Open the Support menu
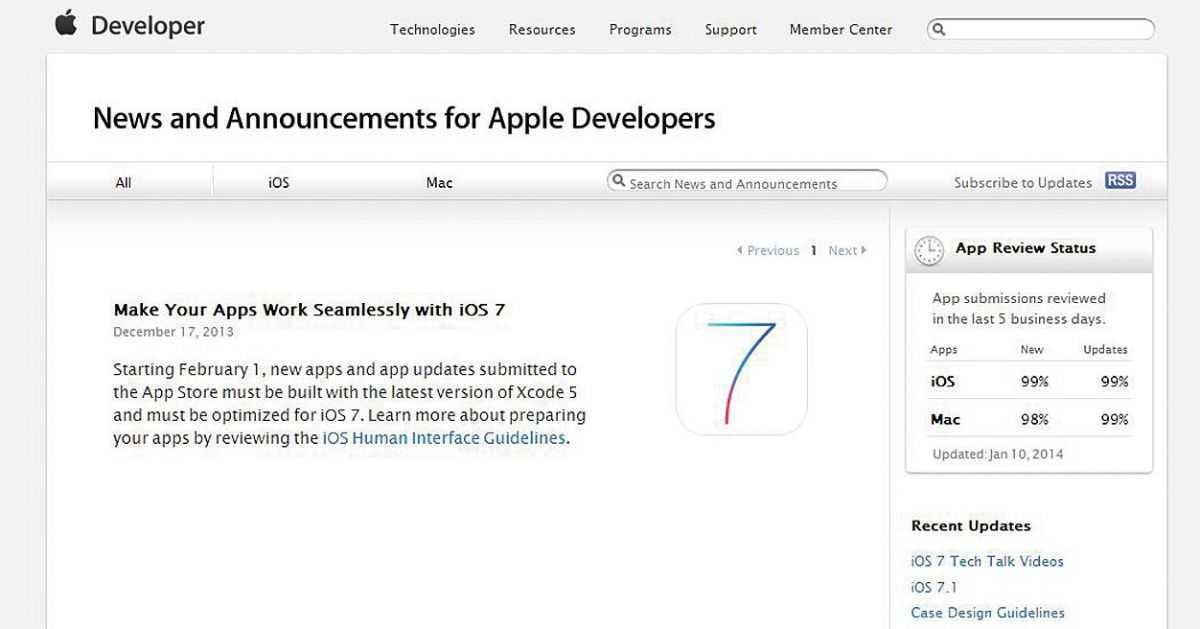Viewport: 1200px width, 629px height. point(730,30)
